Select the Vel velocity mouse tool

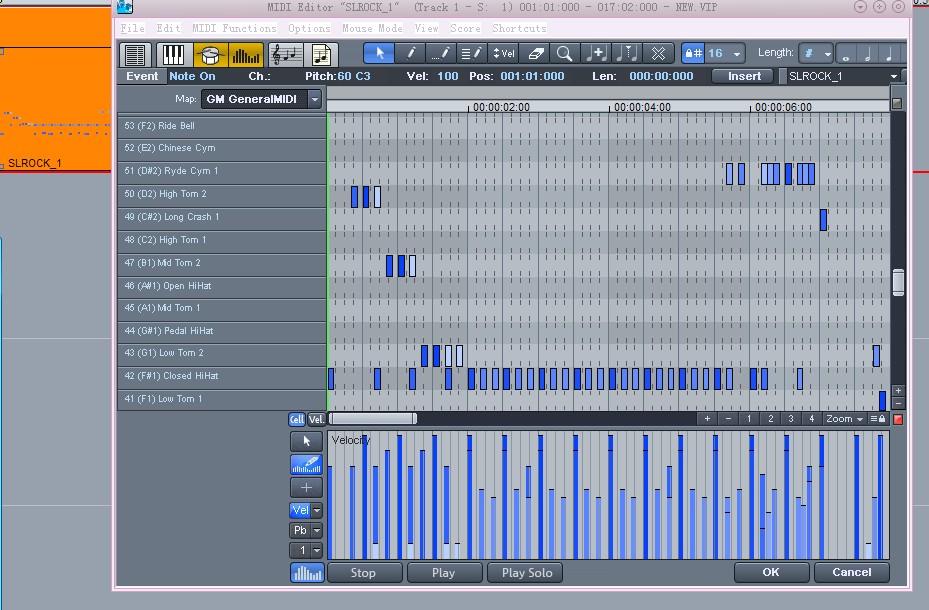click(503, 53)
